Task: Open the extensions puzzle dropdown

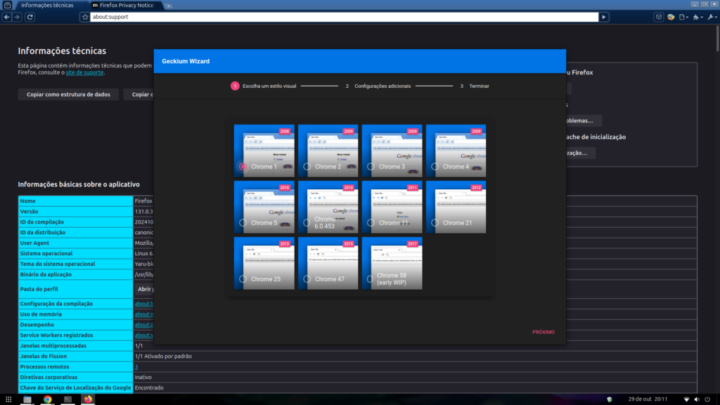Action: point(698,17)
